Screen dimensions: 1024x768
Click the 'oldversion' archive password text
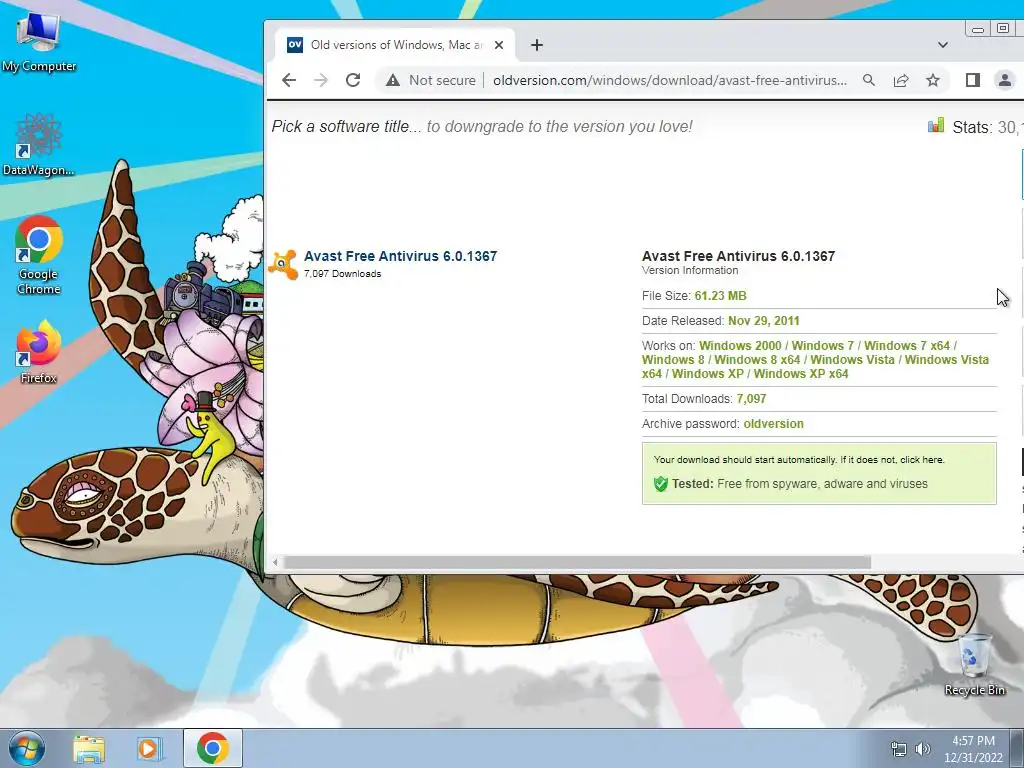[773, 424]
